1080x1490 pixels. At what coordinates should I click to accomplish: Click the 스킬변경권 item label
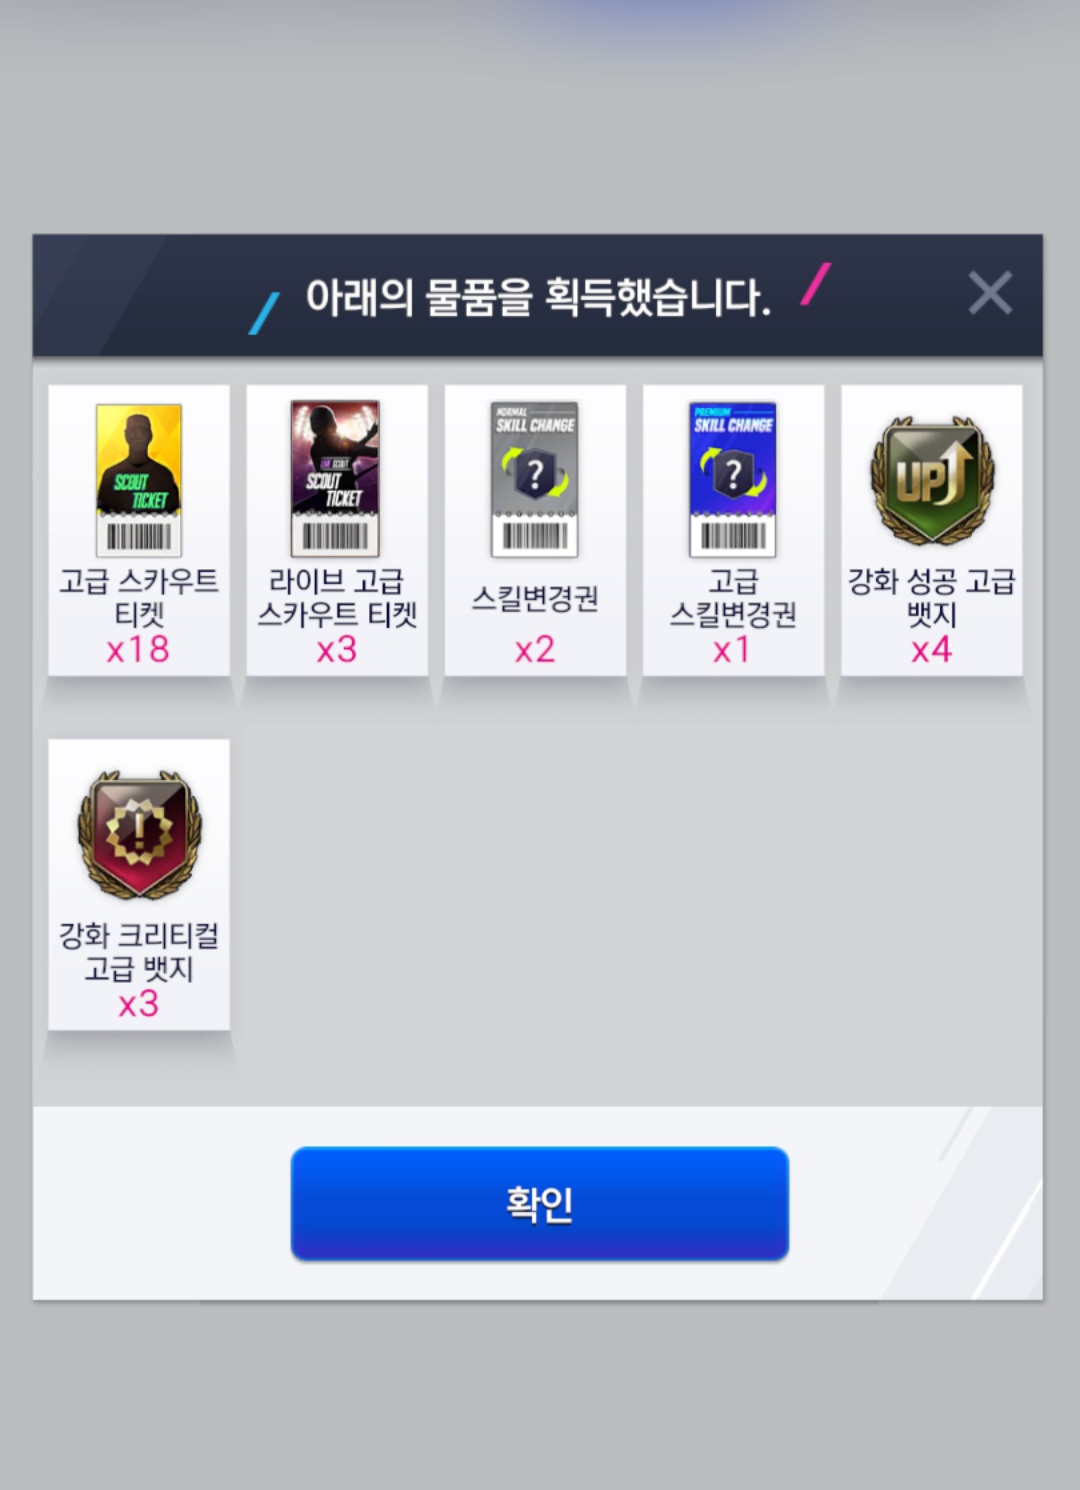pyautogui.click(x=535, y=598)
